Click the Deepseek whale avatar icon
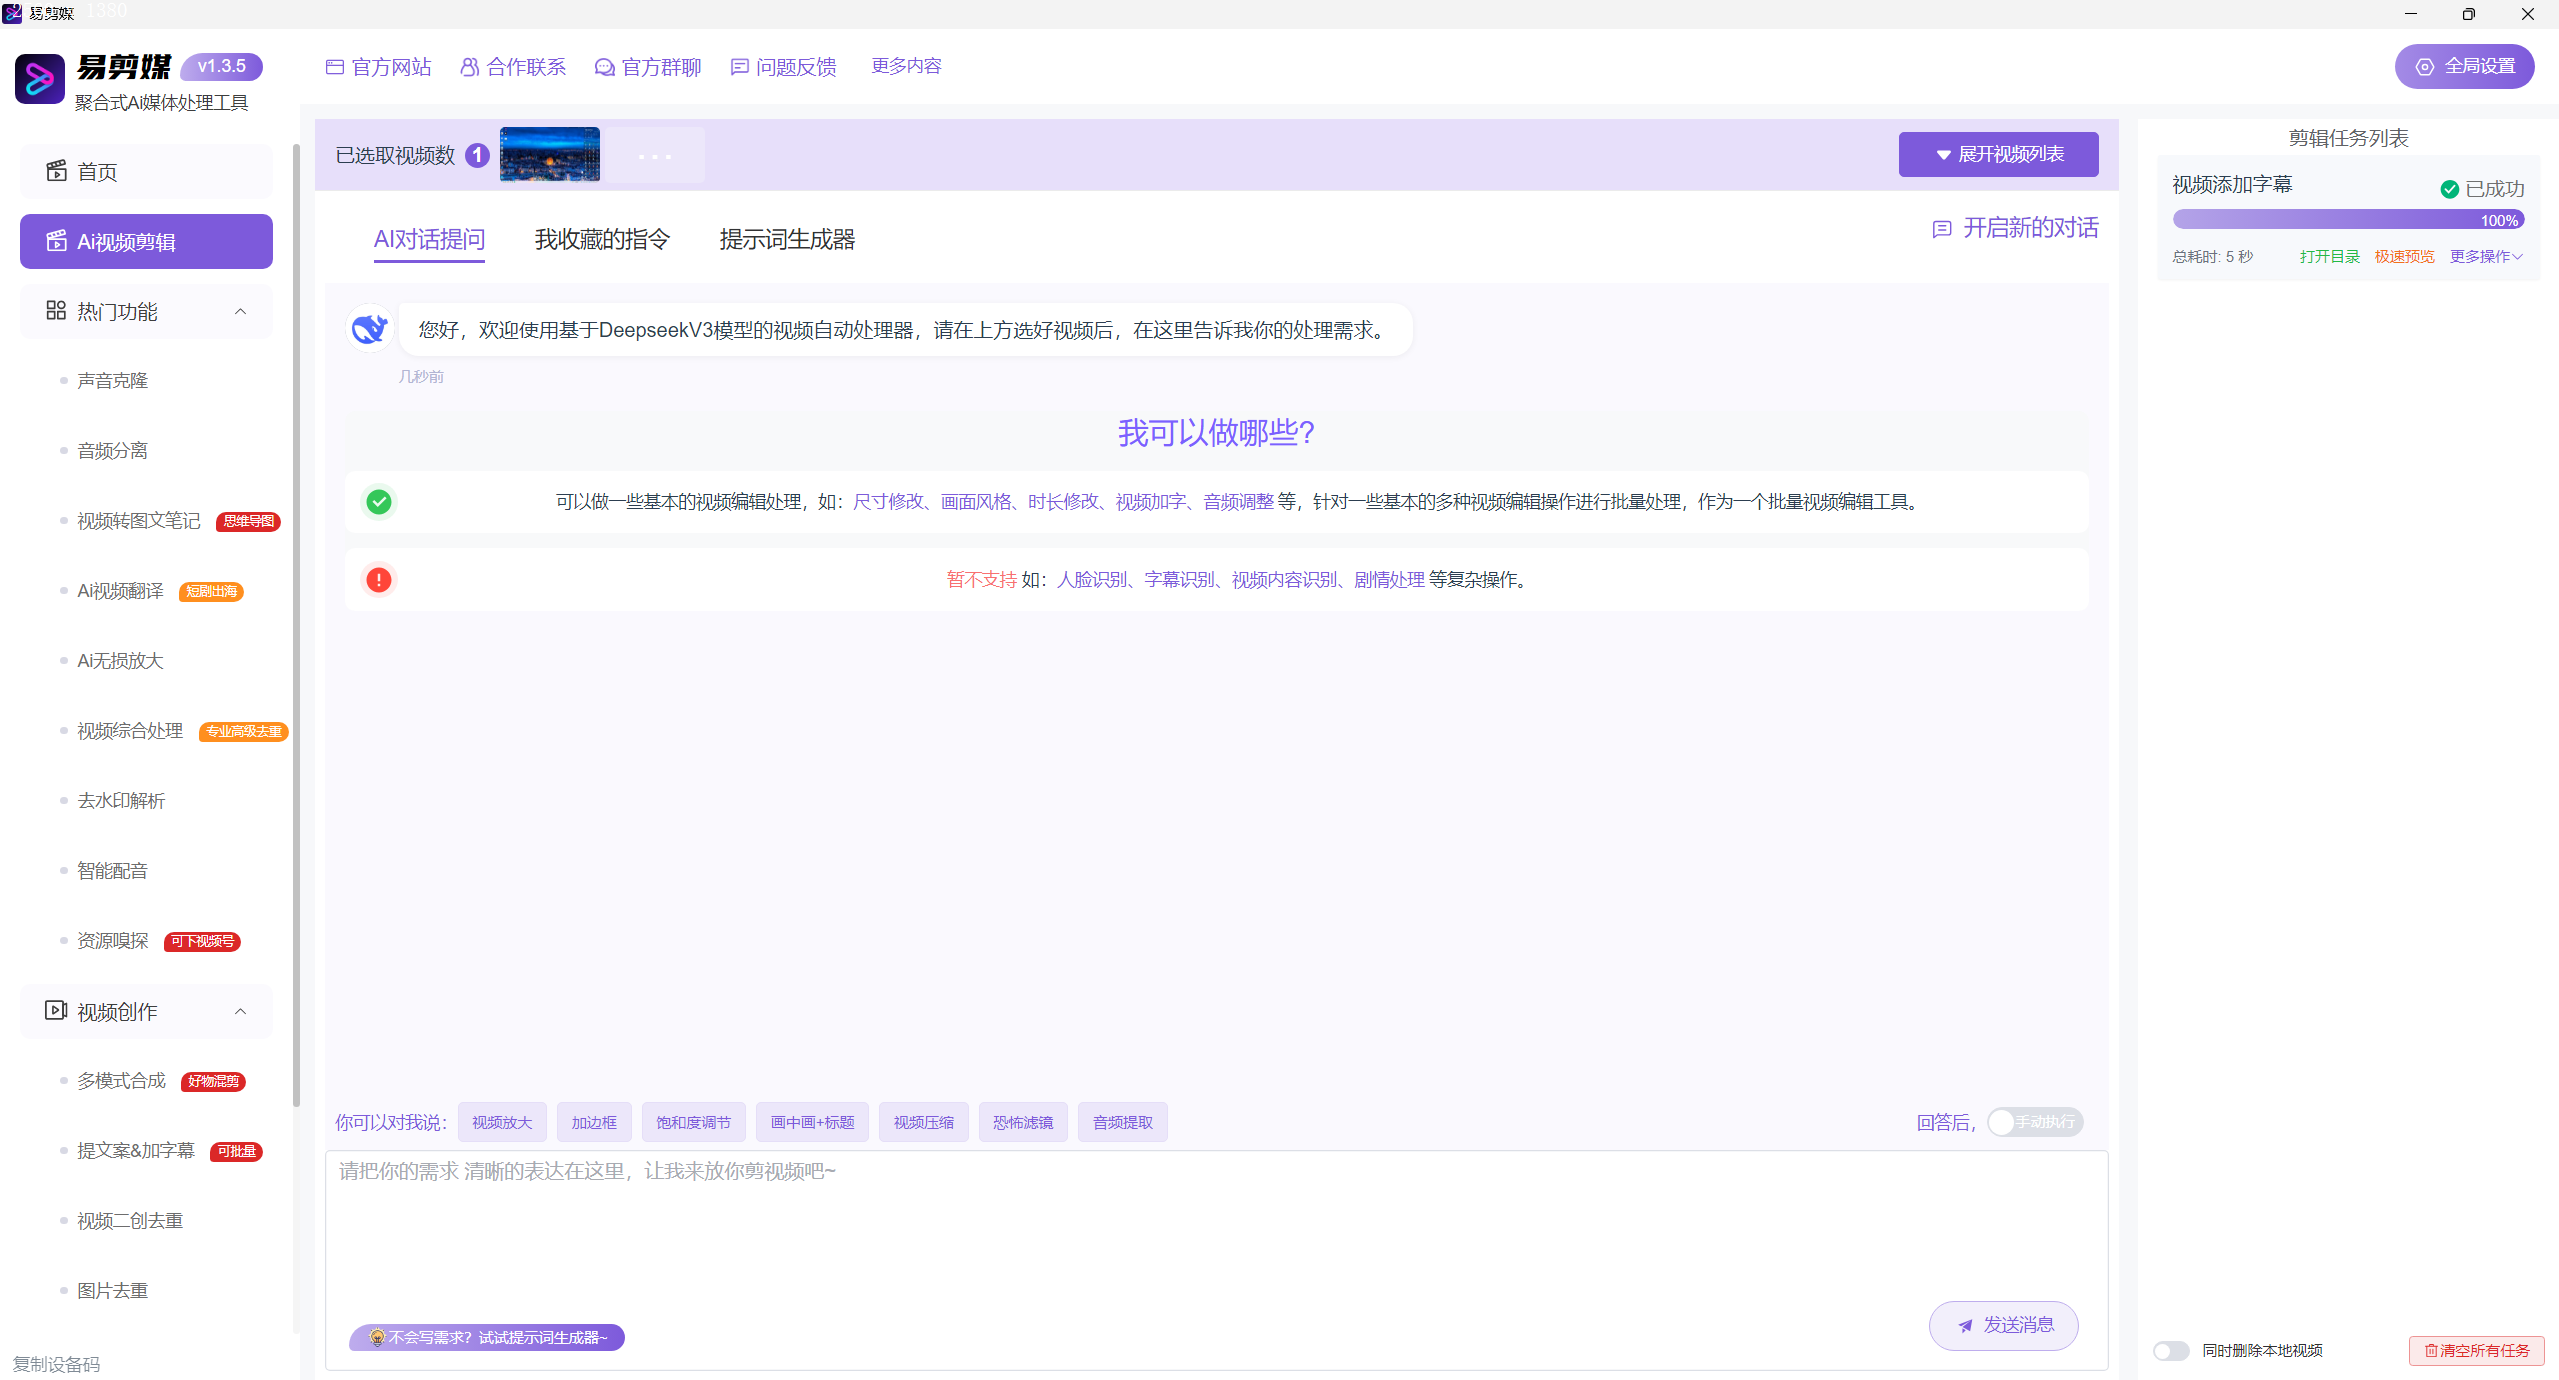Viewport: 2559px width, 1380px height. point(370,329)
